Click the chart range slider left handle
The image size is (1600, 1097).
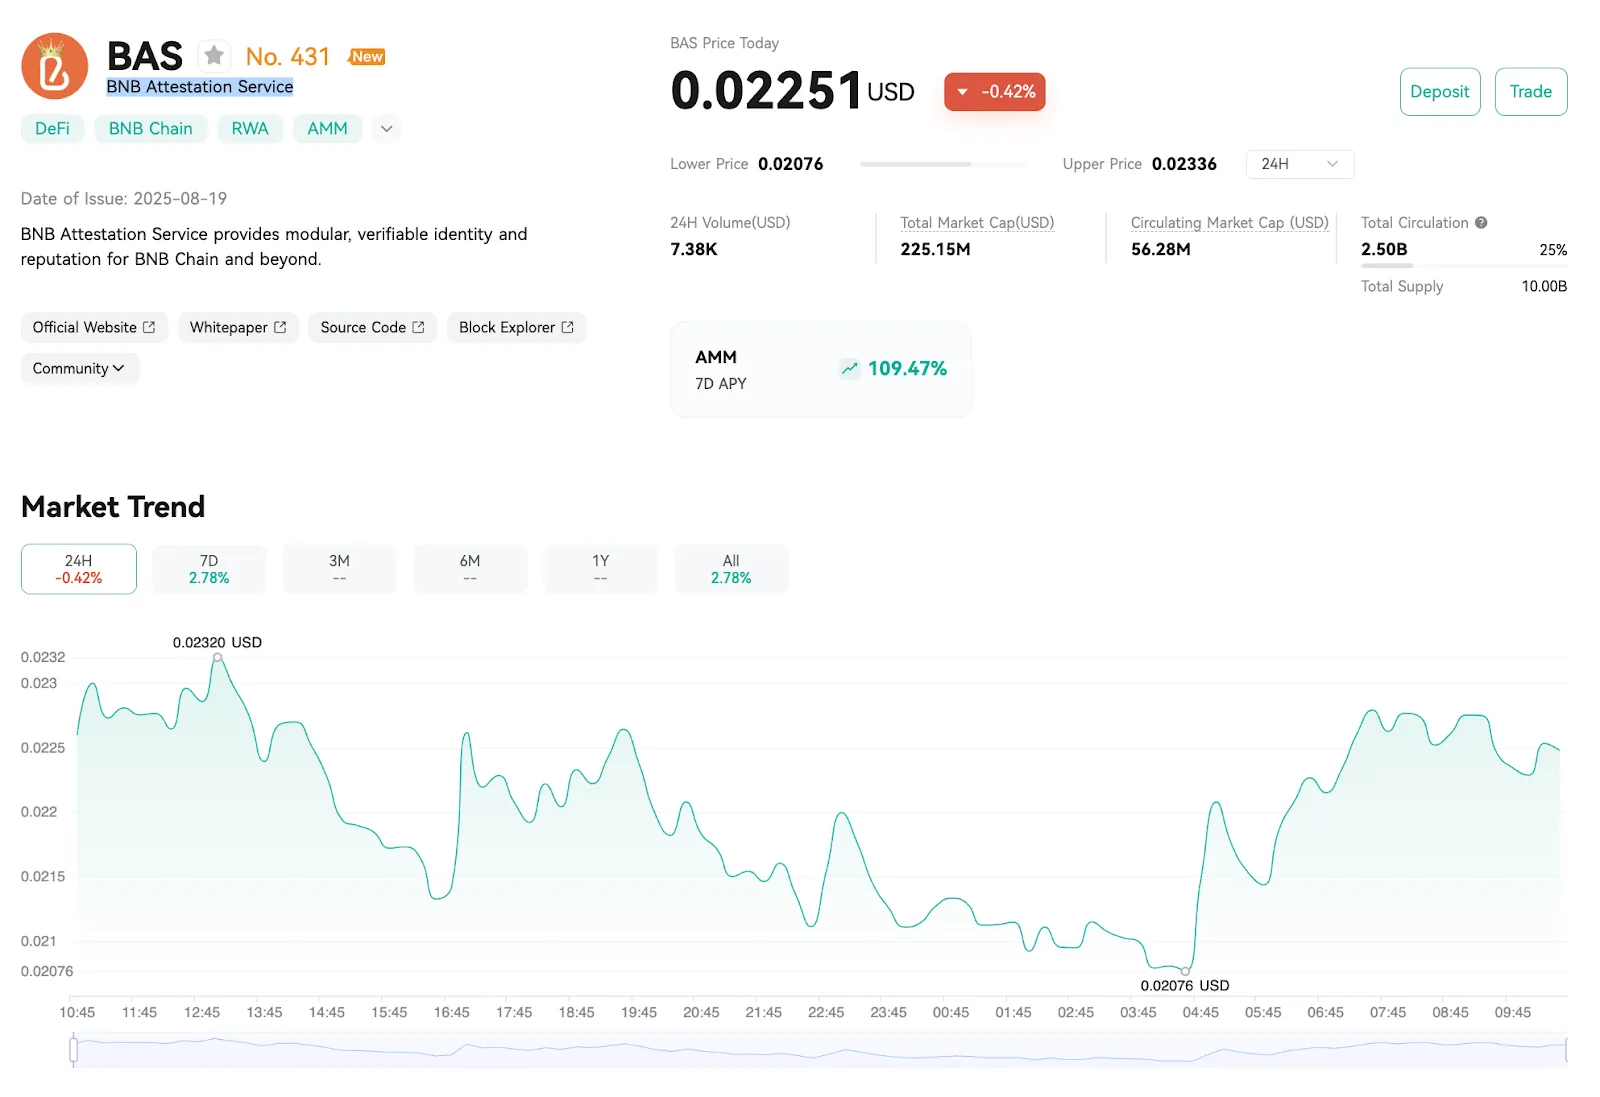tap(74, 1049)
